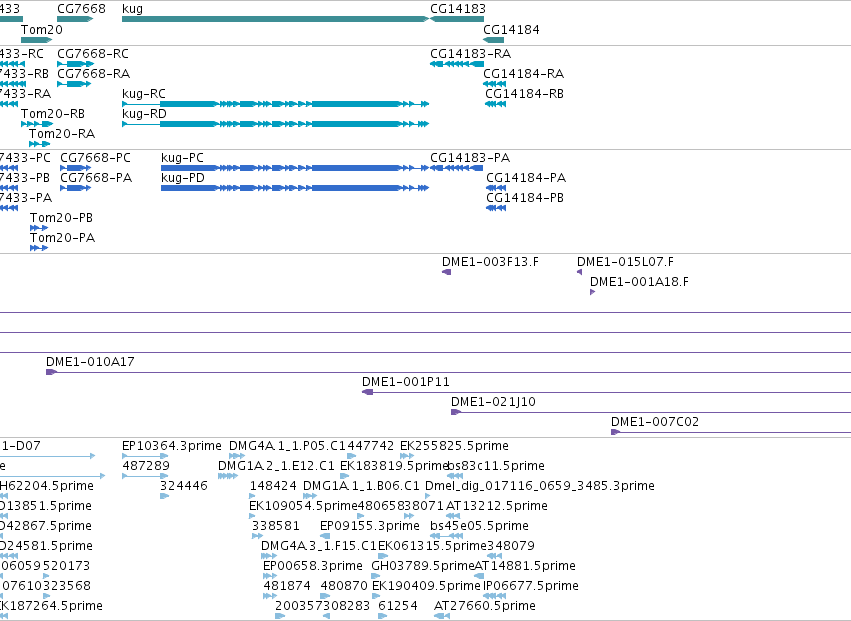The image size is (851, 621).
Task: Click the 324446 EST label
Action: coord(184,485)
